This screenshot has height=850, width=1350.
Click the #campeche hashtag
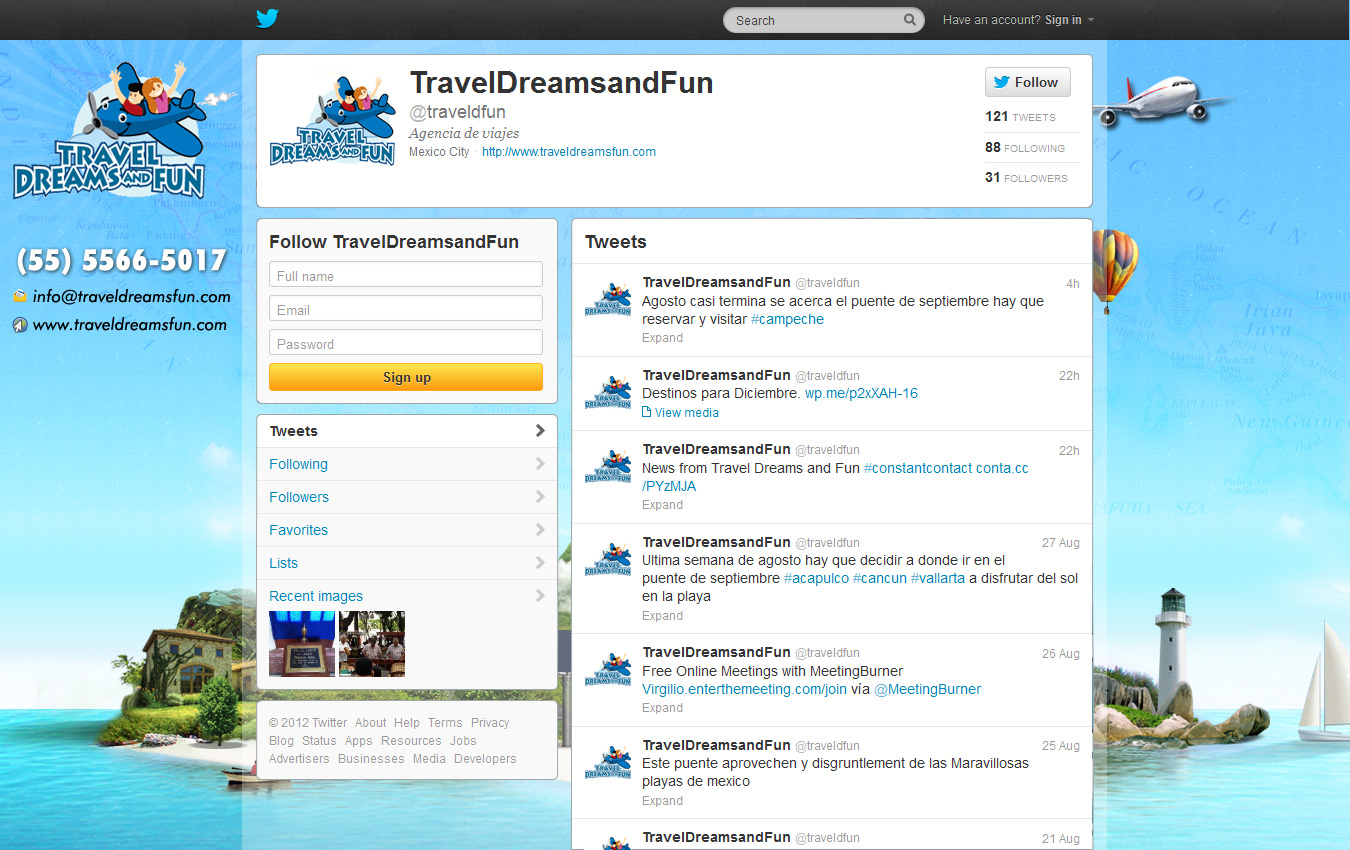[x=787, y=319]
